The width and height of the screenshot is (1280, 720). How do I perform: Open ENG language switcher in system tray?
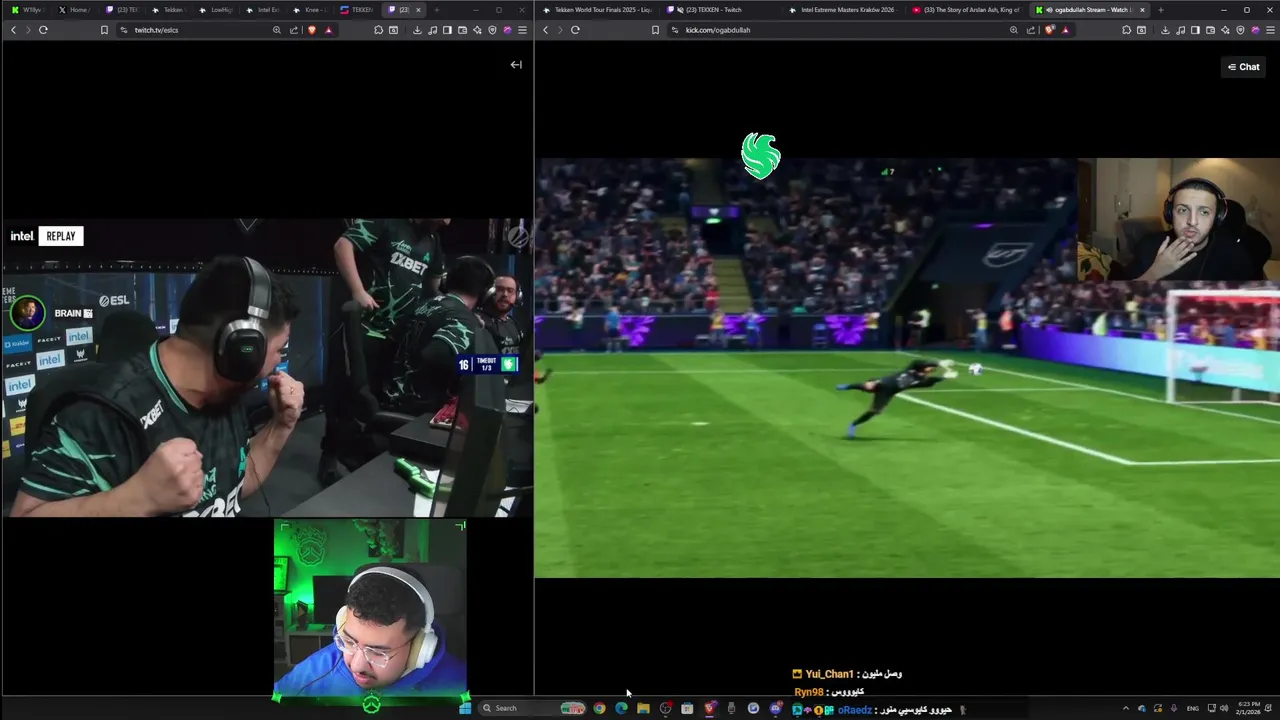1193,708
